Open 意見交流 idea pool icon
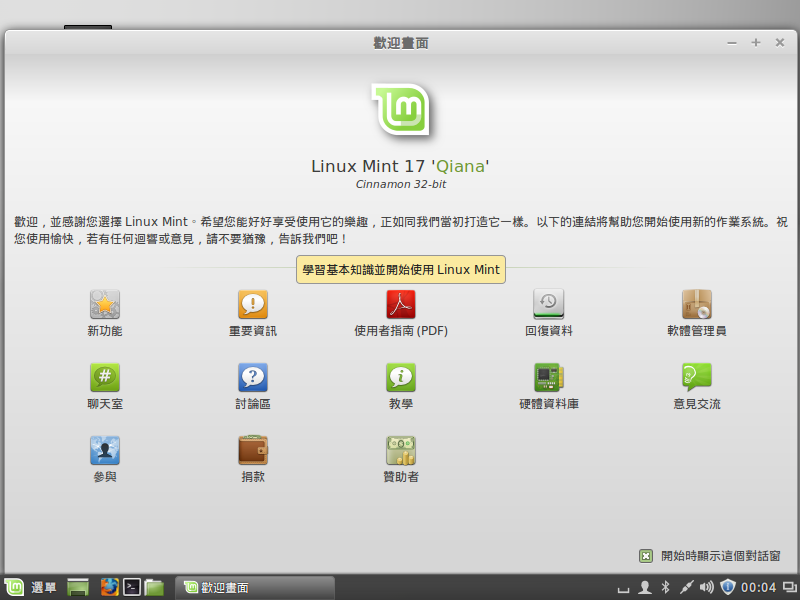This screenshot has width=800, height=600. coord(697,377)
